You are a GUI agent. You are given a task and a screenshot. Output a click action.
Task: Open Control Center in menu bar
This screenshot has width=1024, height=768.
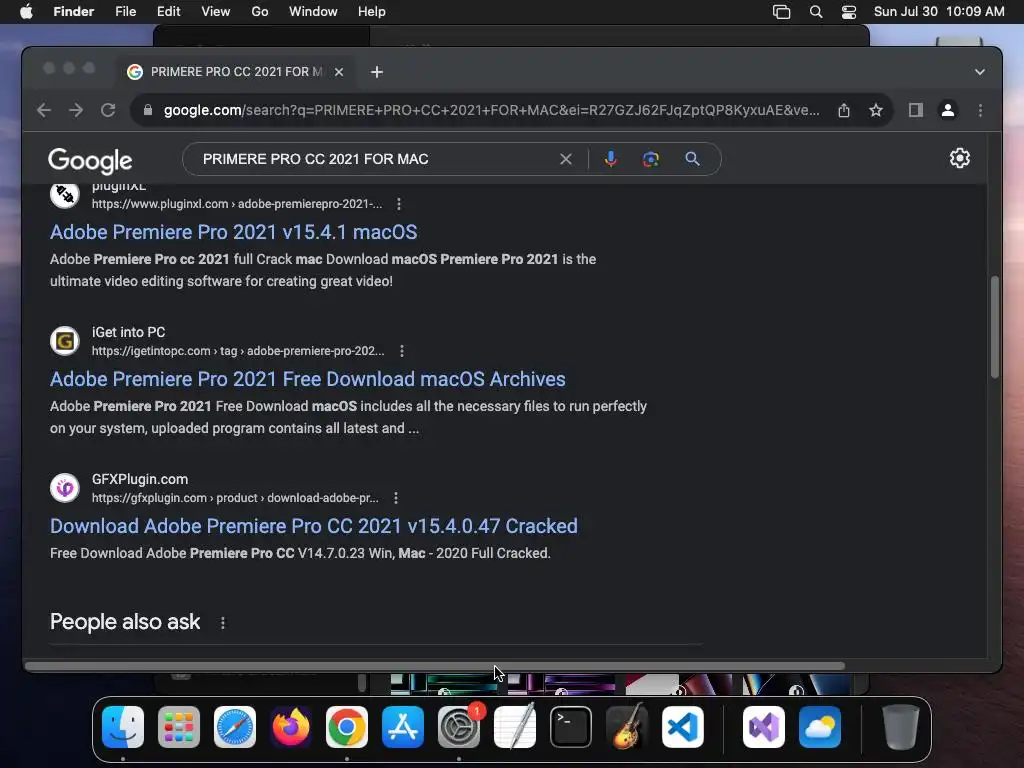(848, 12)
